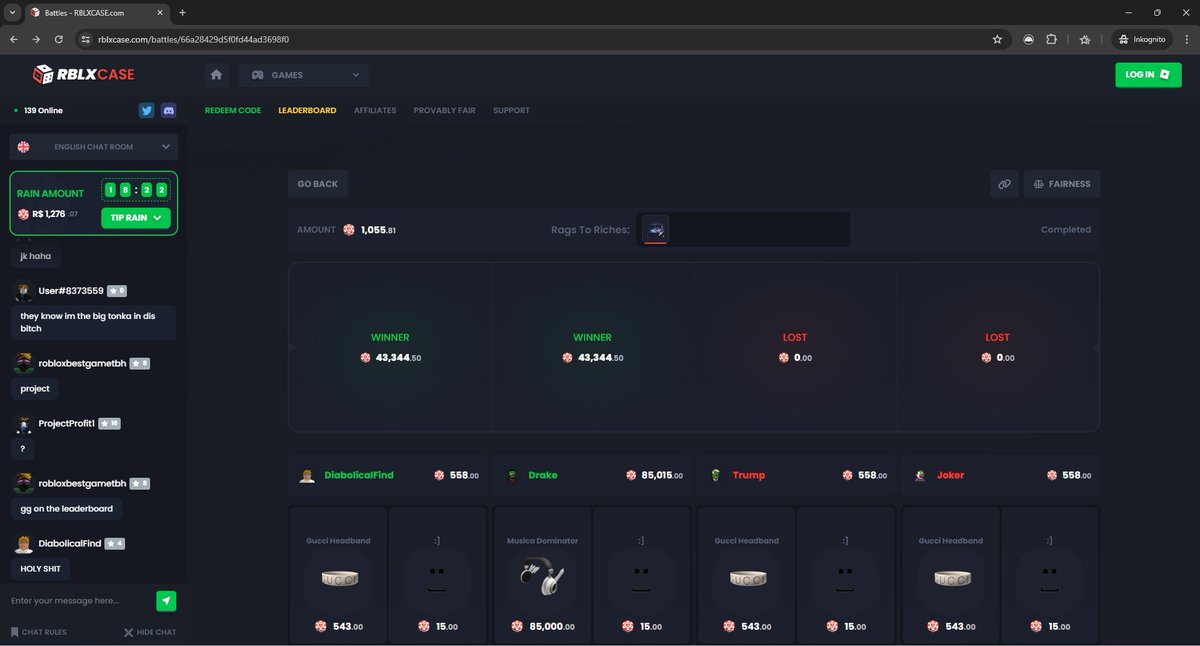Toggle the bookmark star in the address bar
1200x646 pixels.
[997, 39]
